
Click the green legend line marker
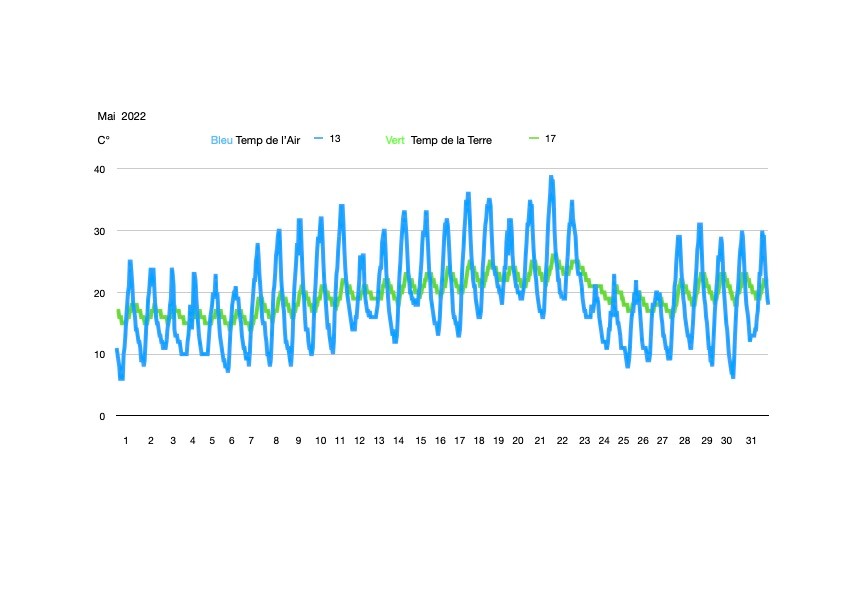tap(534, 139)
